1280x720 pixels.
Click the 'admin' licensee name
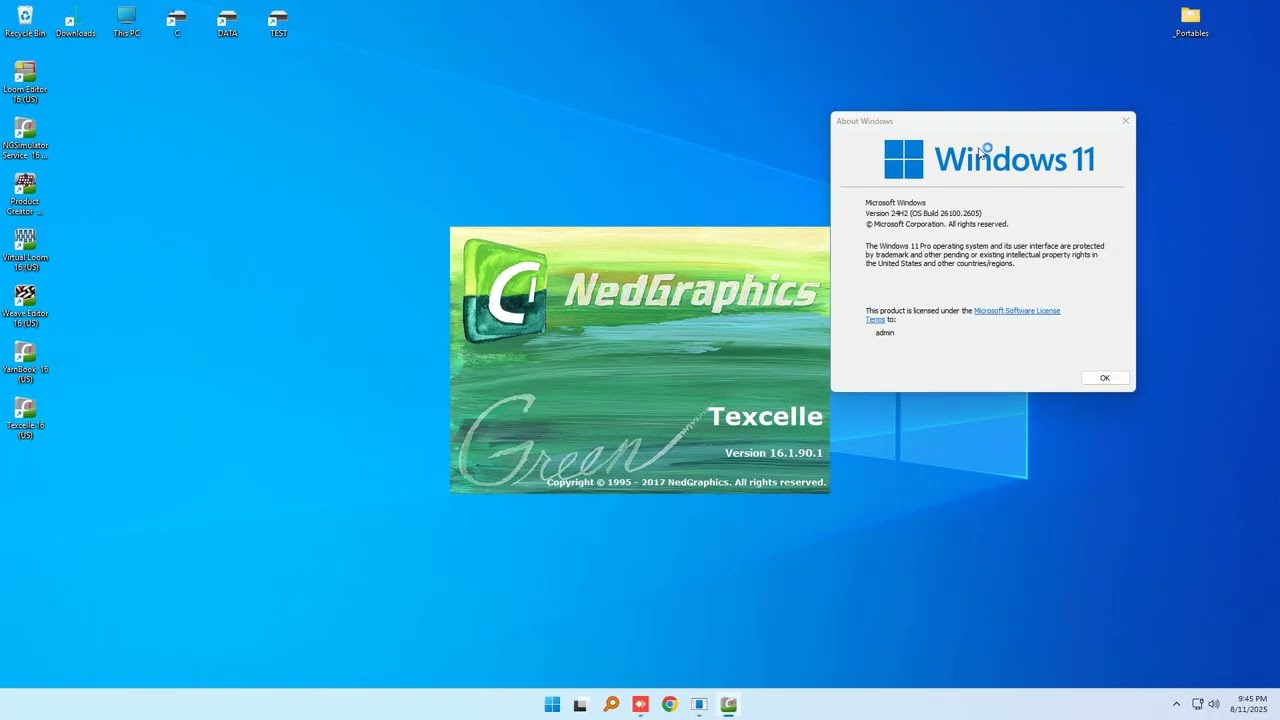coord(885,333)
